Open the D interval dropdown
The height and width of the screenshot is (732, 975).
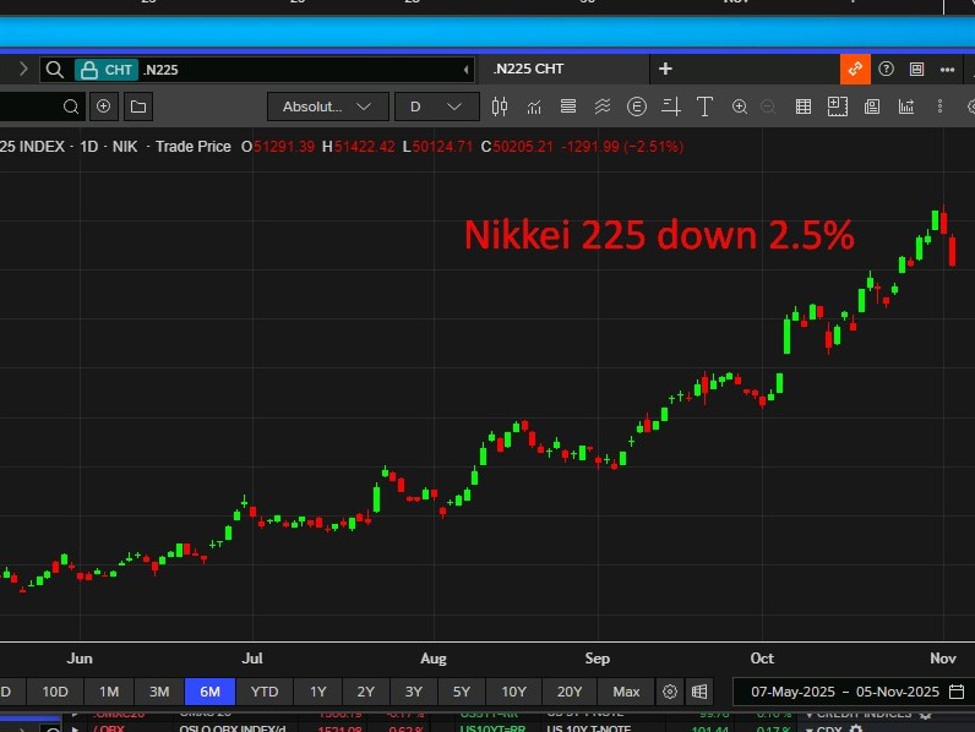click(435, 107)
